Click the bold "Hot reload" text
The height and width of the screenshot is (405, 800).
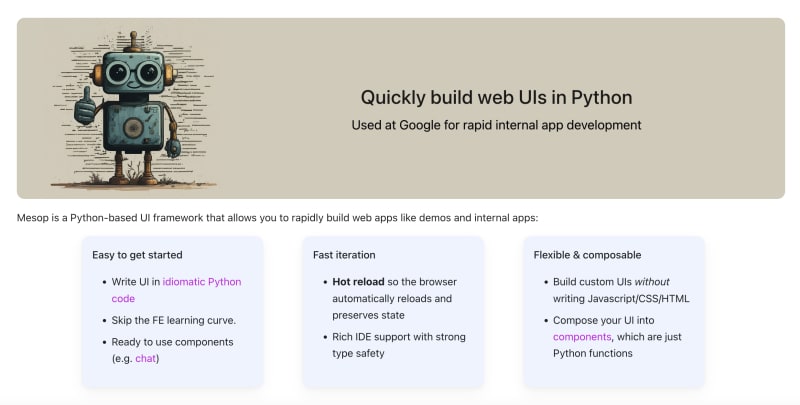point(358,282)
